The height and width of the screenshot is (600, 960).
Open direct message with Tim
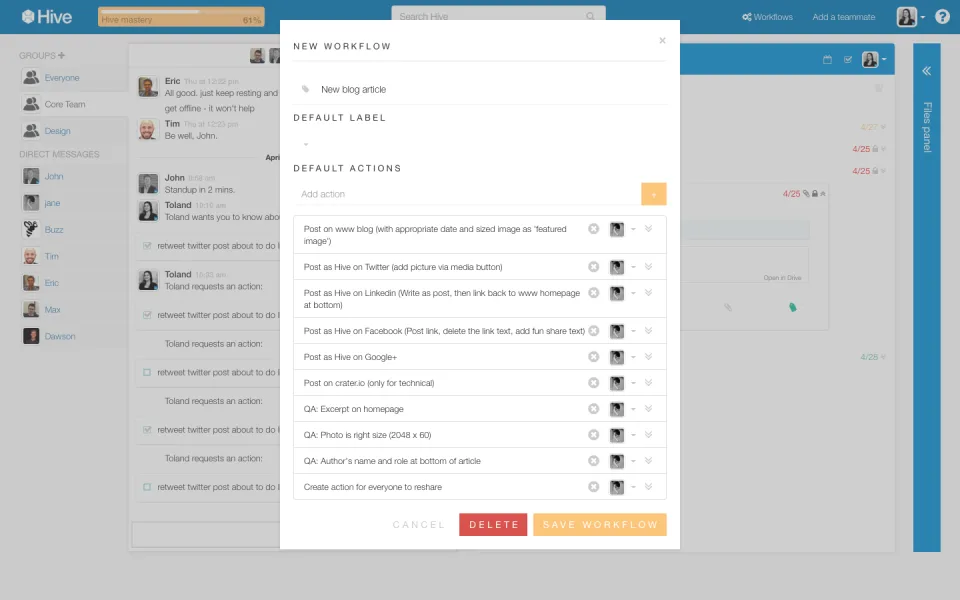point(51,256)
